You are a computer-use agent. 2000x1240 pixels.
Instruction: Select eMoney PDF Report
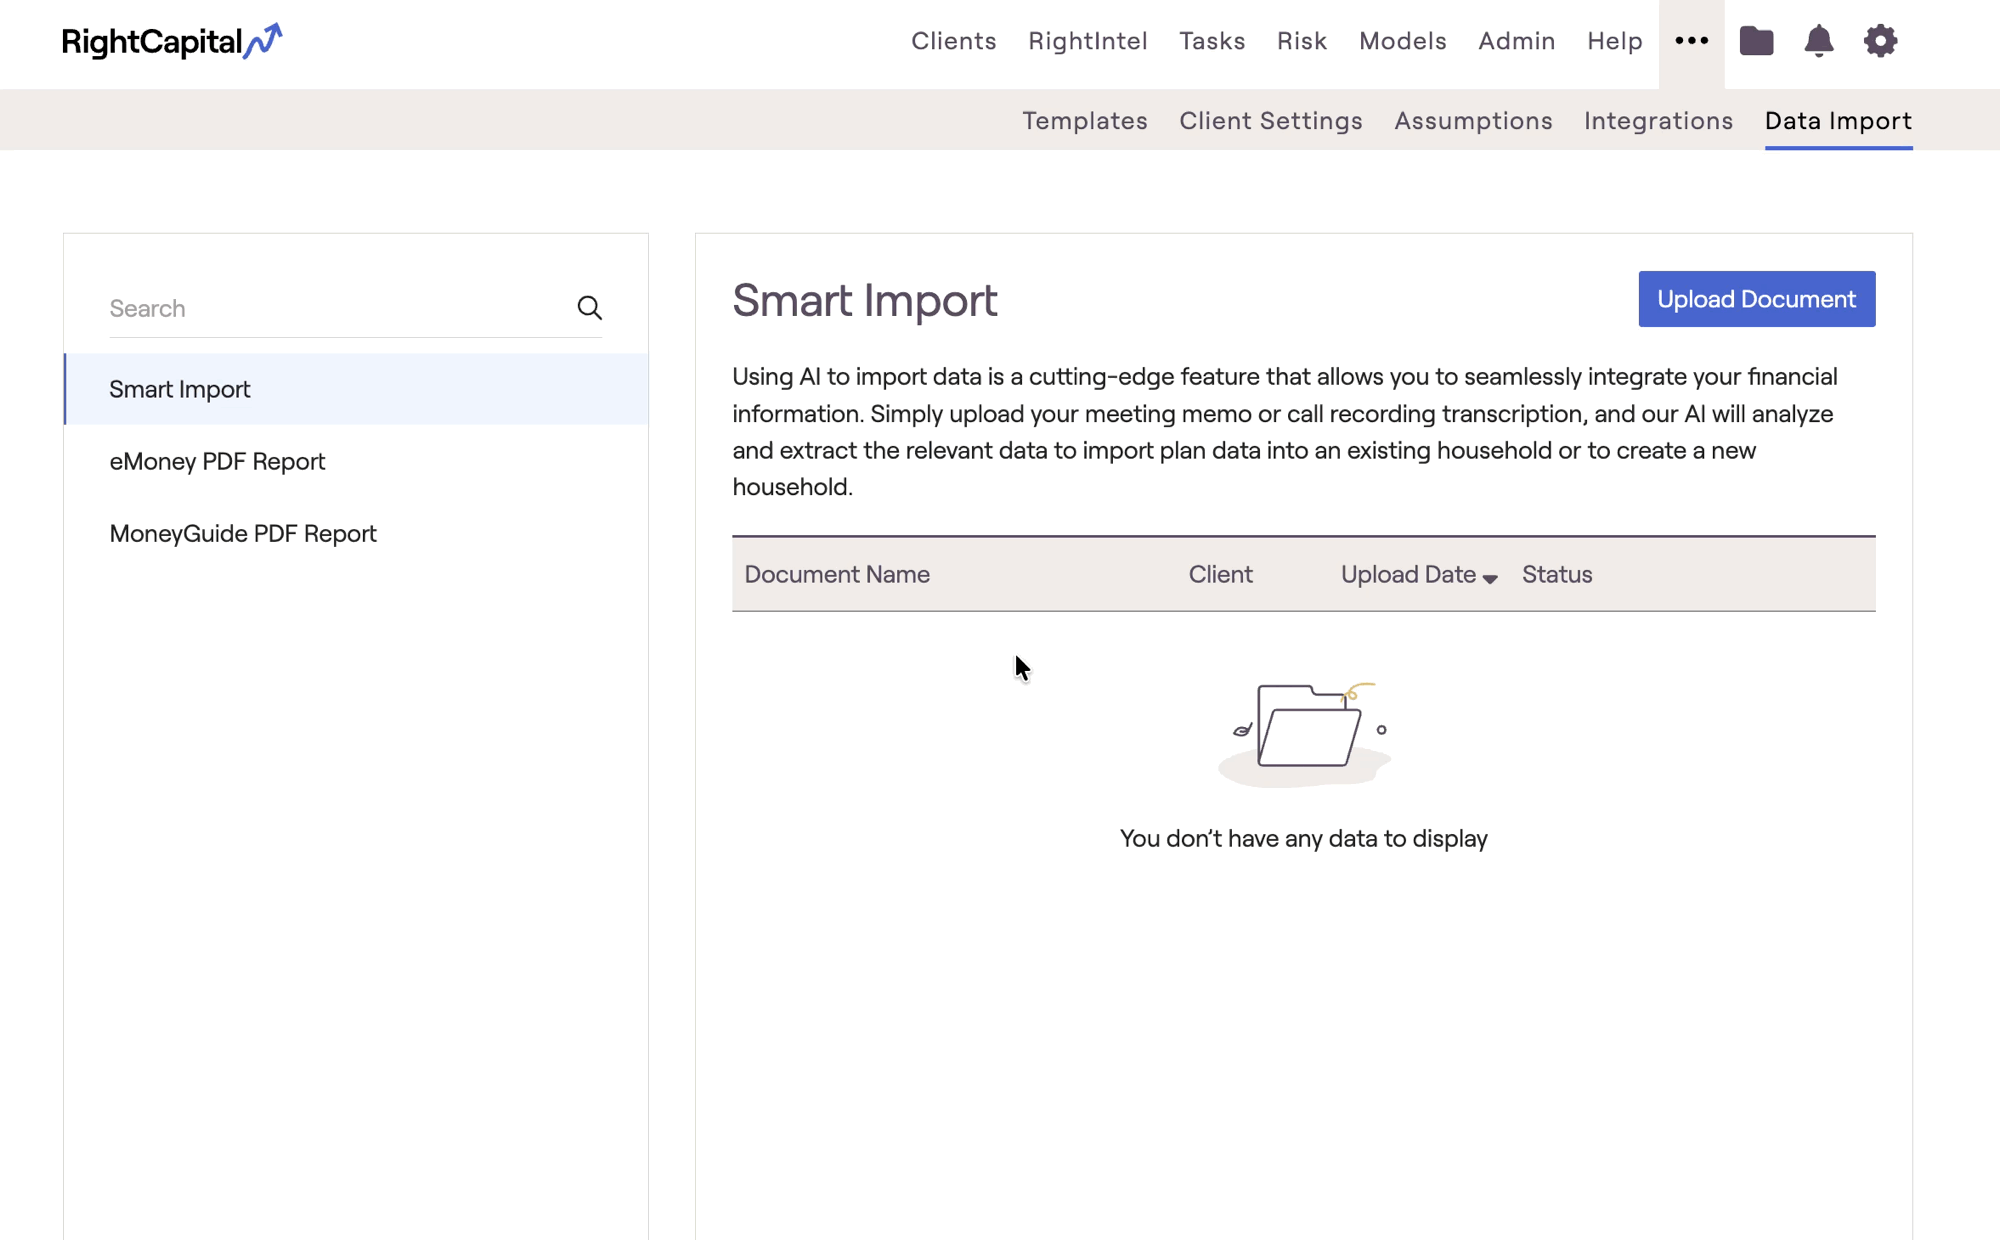point(217,461)
